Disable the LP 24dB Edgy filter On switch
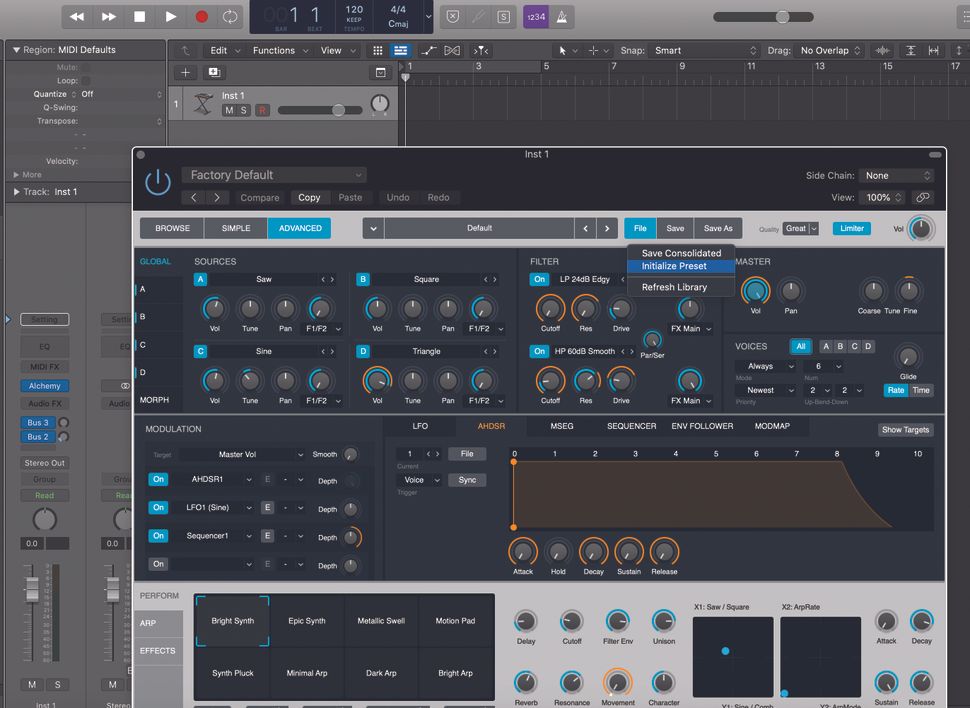The width and height of the screenshot is (970, 708). click(538, 279)
